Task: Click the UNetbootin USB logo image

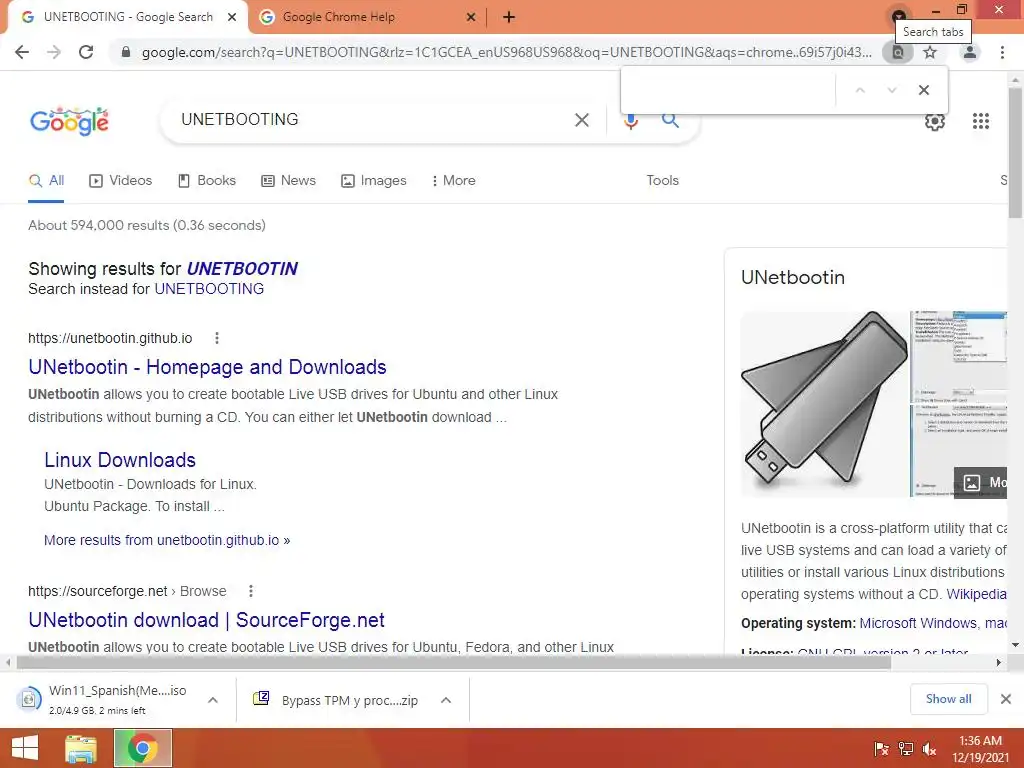Action: (824, 403)
